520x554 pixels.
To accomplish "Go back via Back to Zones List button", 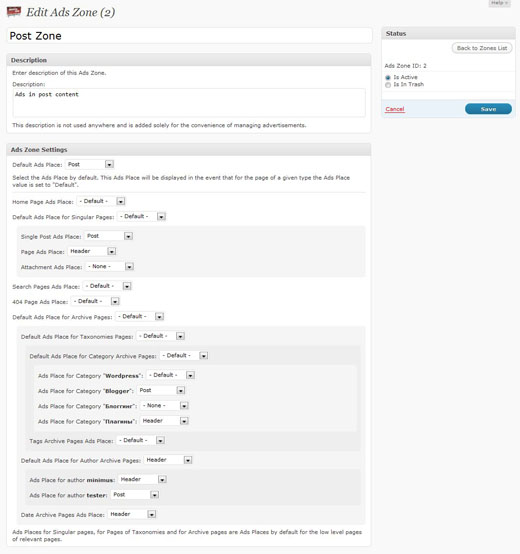I will (x=482, y=48).
